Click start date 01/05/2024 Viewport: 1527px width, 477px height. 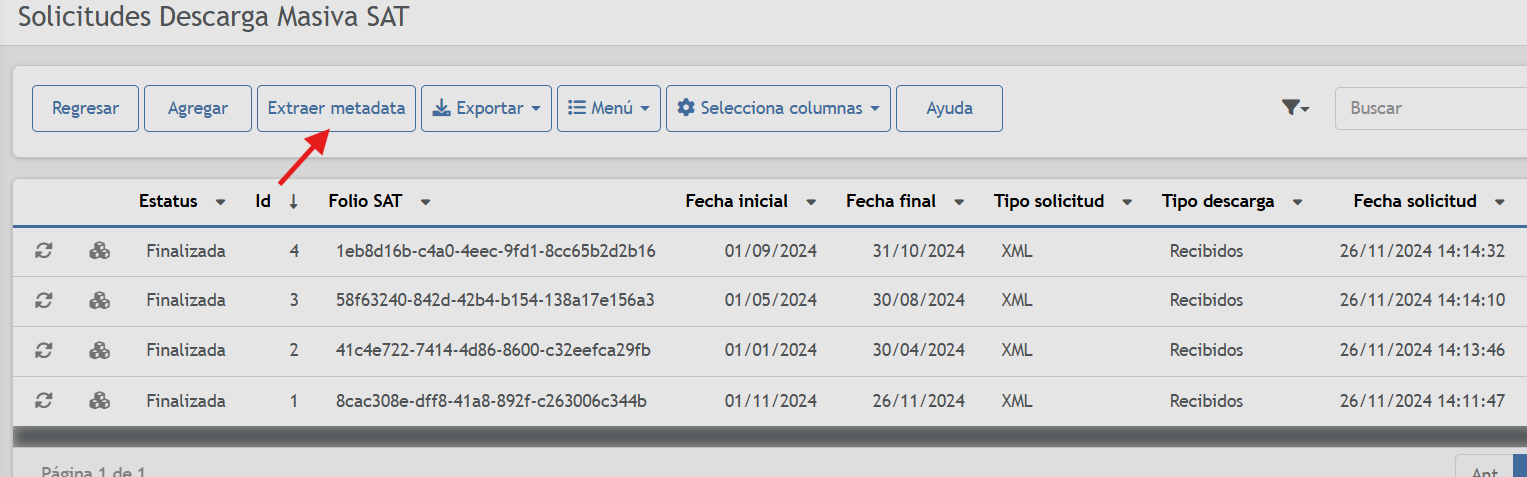pos(771,300)
